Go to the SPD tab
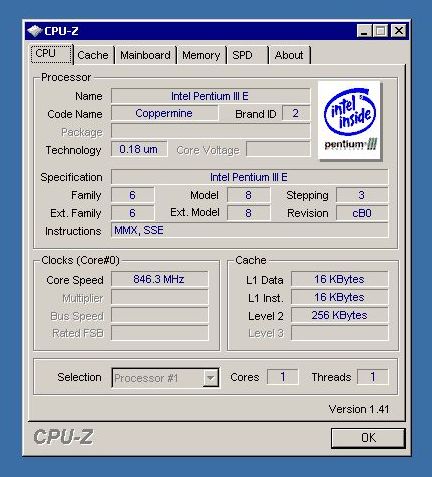The width and height of the screenshot is (432, 477). (x=247, y=55)
